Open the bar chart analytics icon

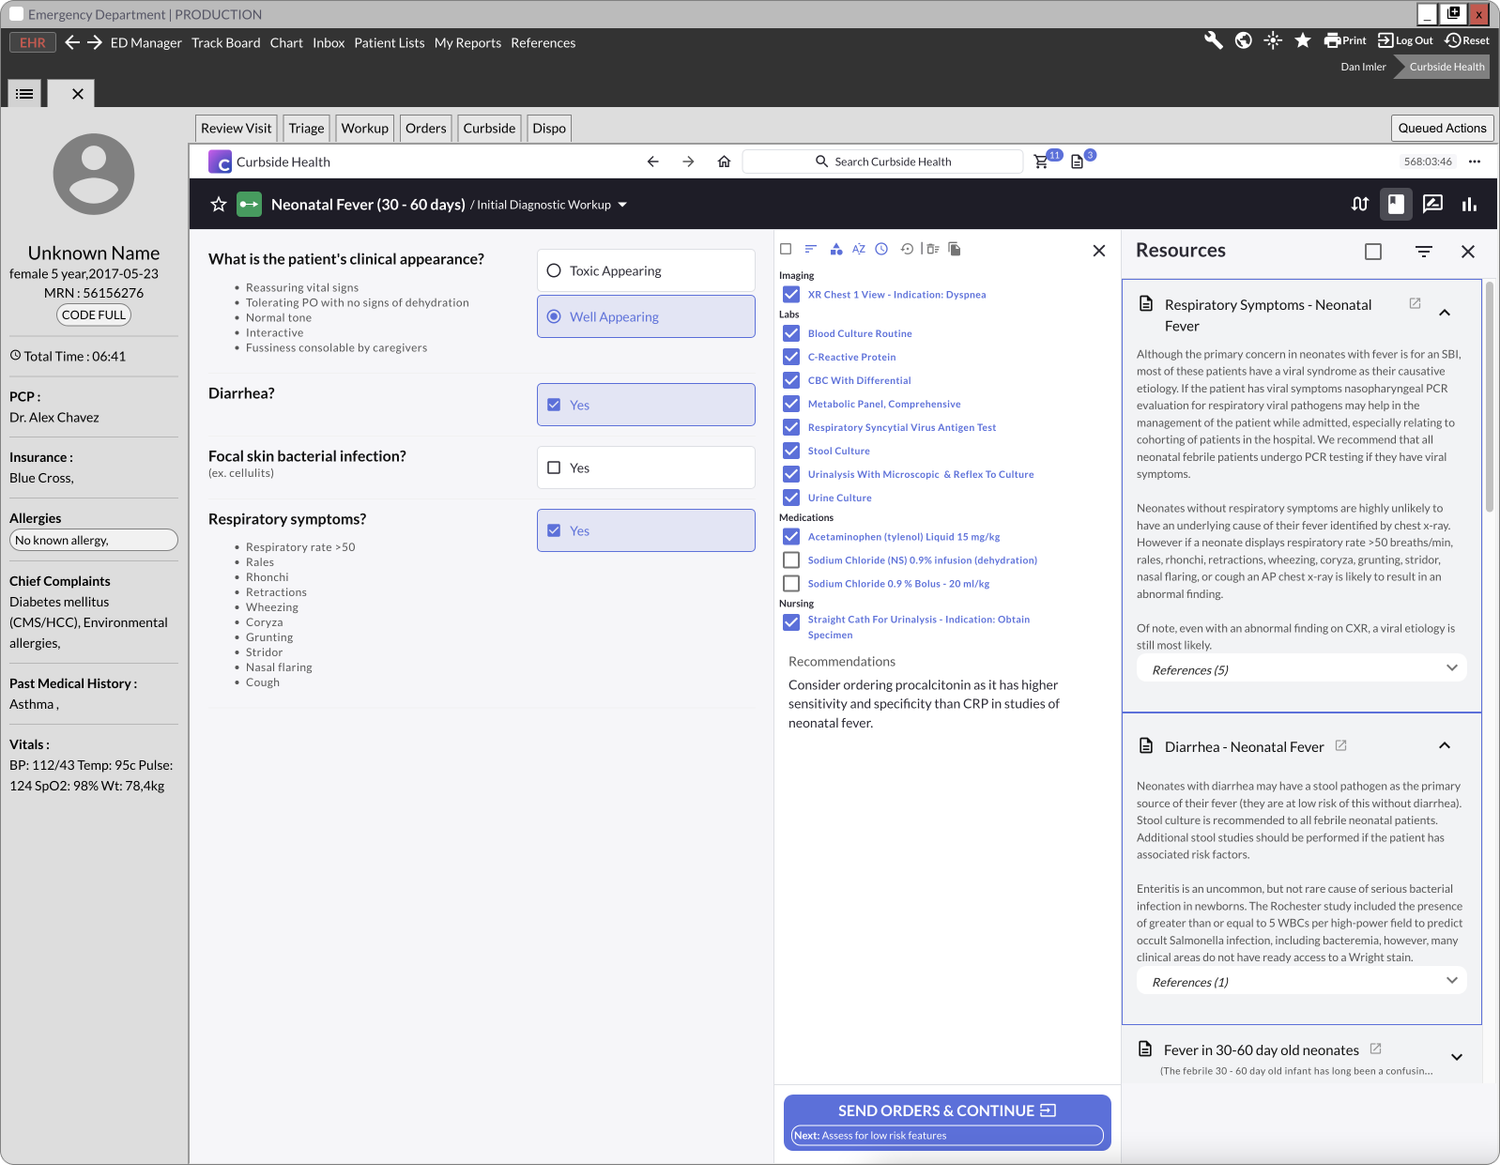click(1469, 204)
